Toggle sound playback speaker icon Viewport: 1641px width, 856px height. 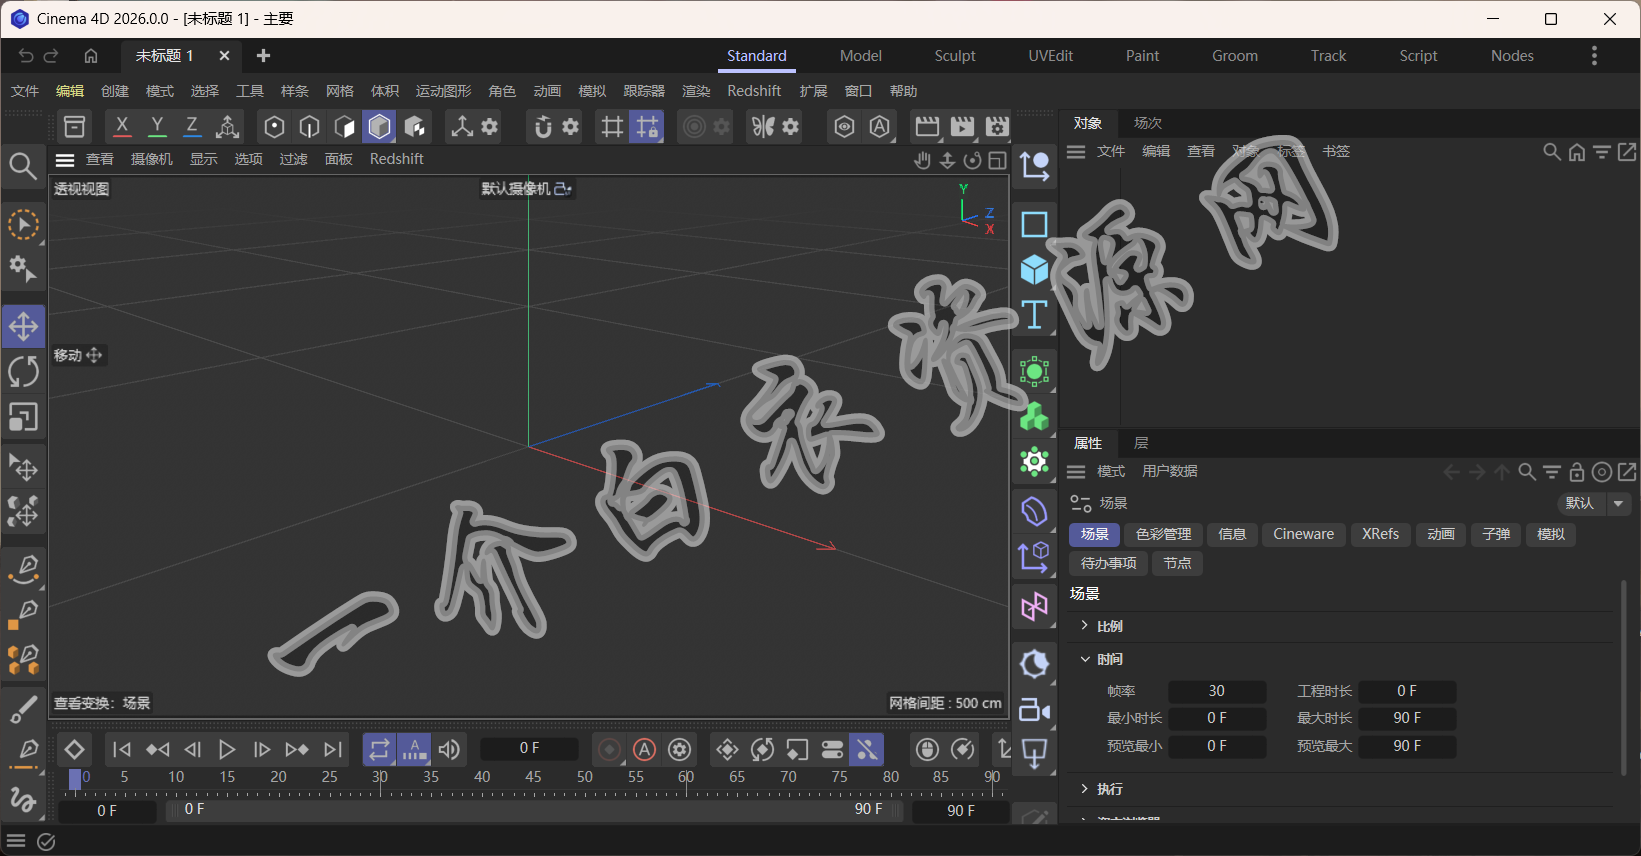coord(449,750)
